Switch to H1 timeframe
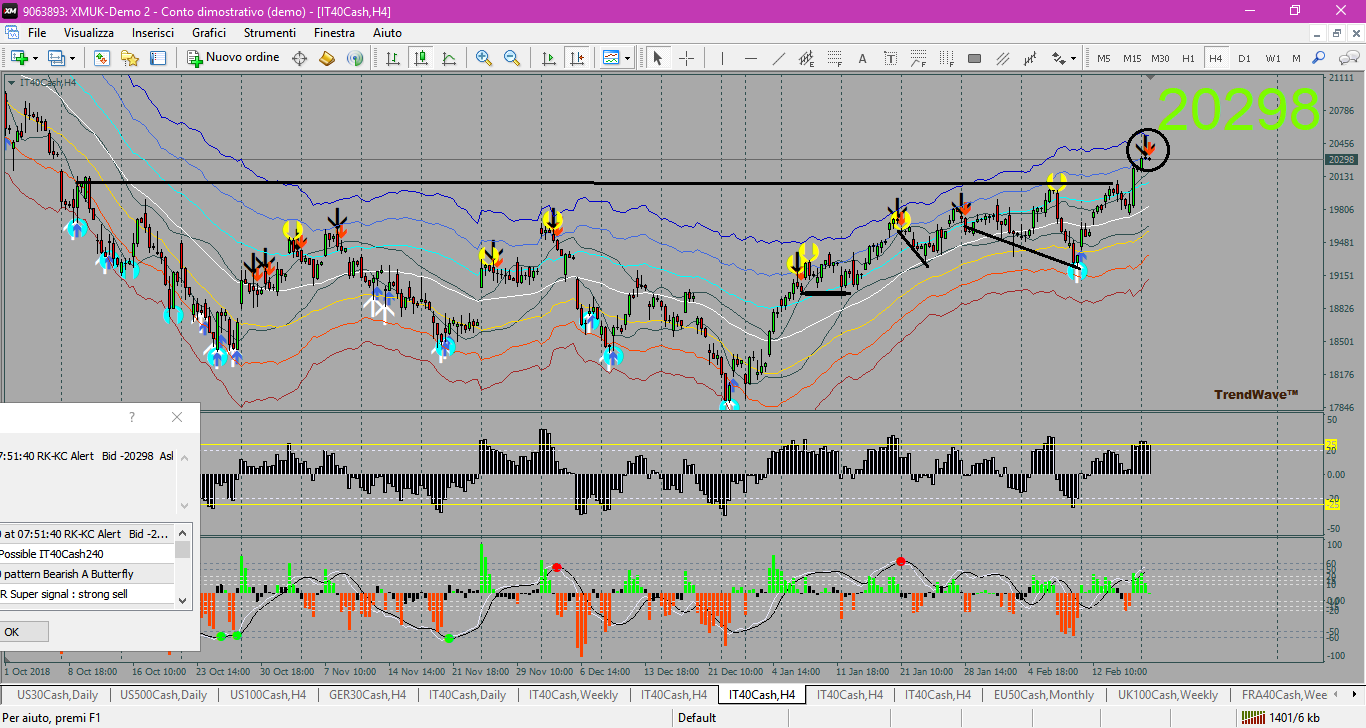The height and width of the screenshot is (728, 1366). coord(1188,58)
